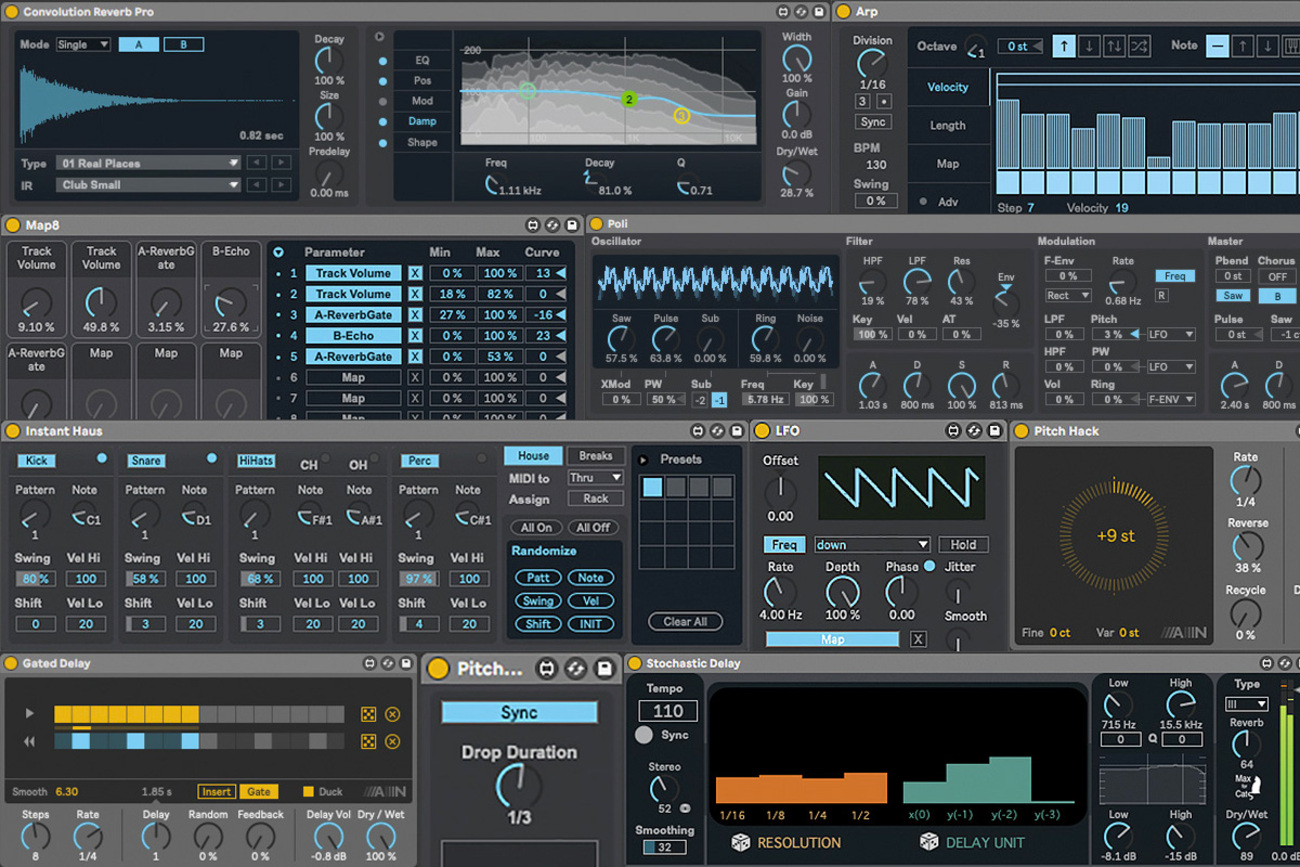Click the reverse double-arrow icon in Gated Delay
The image size is (1300, 867).
click(x=30, y=741)
